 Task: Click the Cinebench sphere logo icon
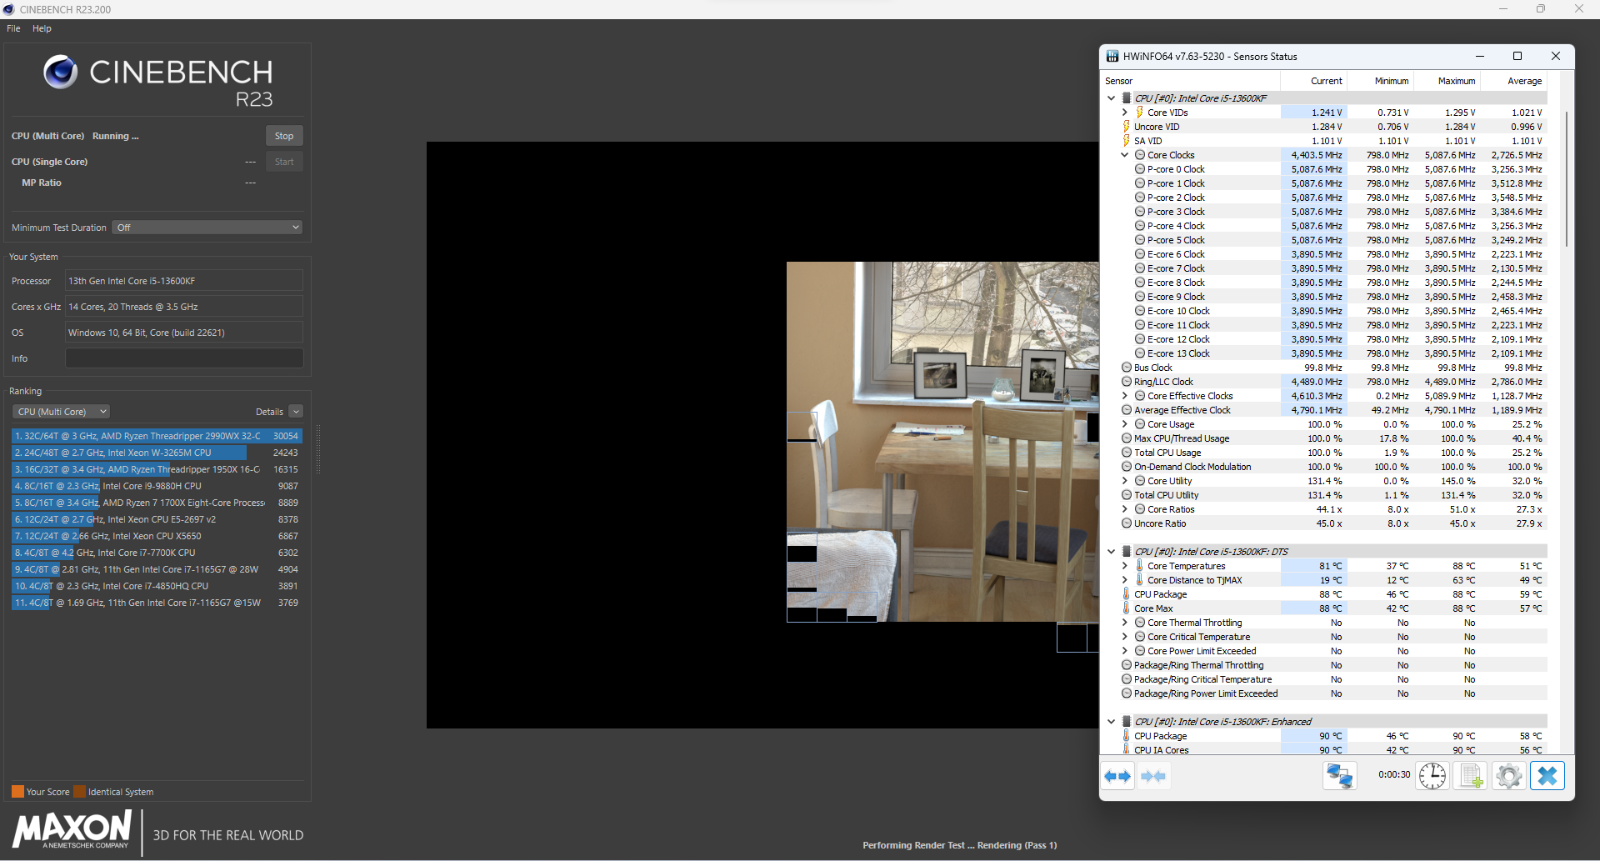60,72
